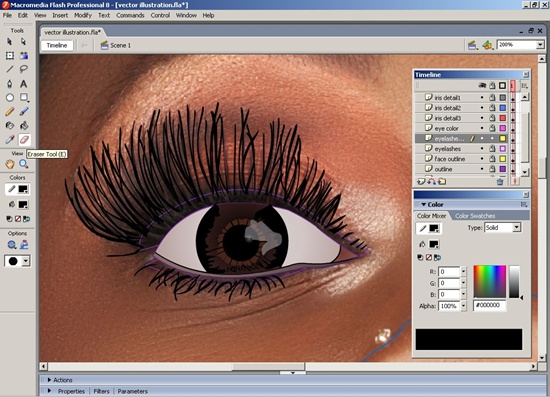Viewport: 550px width, 397px height.
Task: Toggle outline view for iris detail3 layer
Action: click(x=503, y=118)
